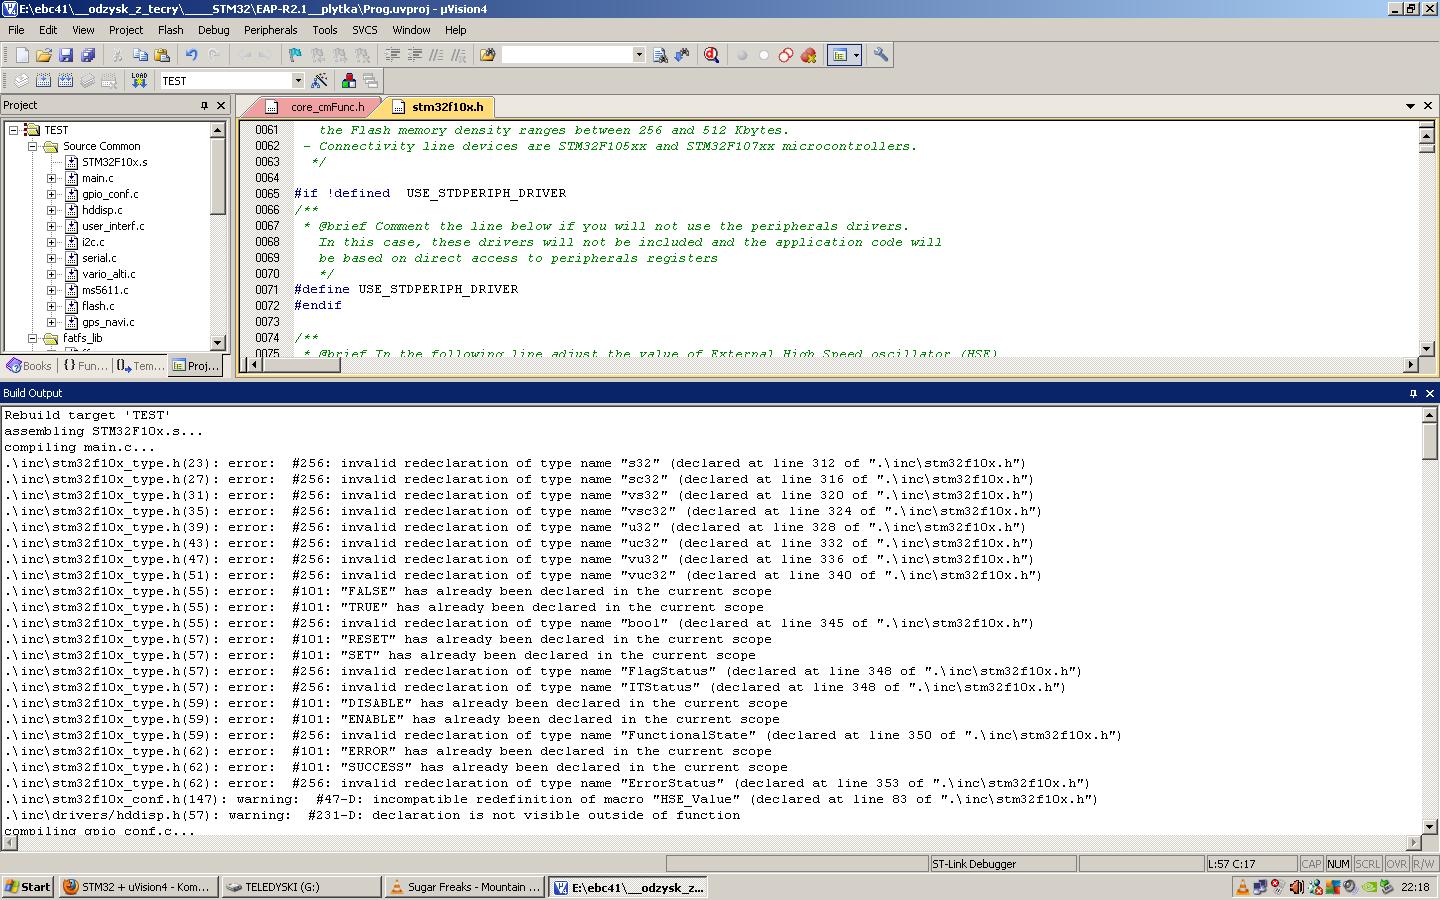
Task: Switch to the Templates panel tab
Action: 140,366
